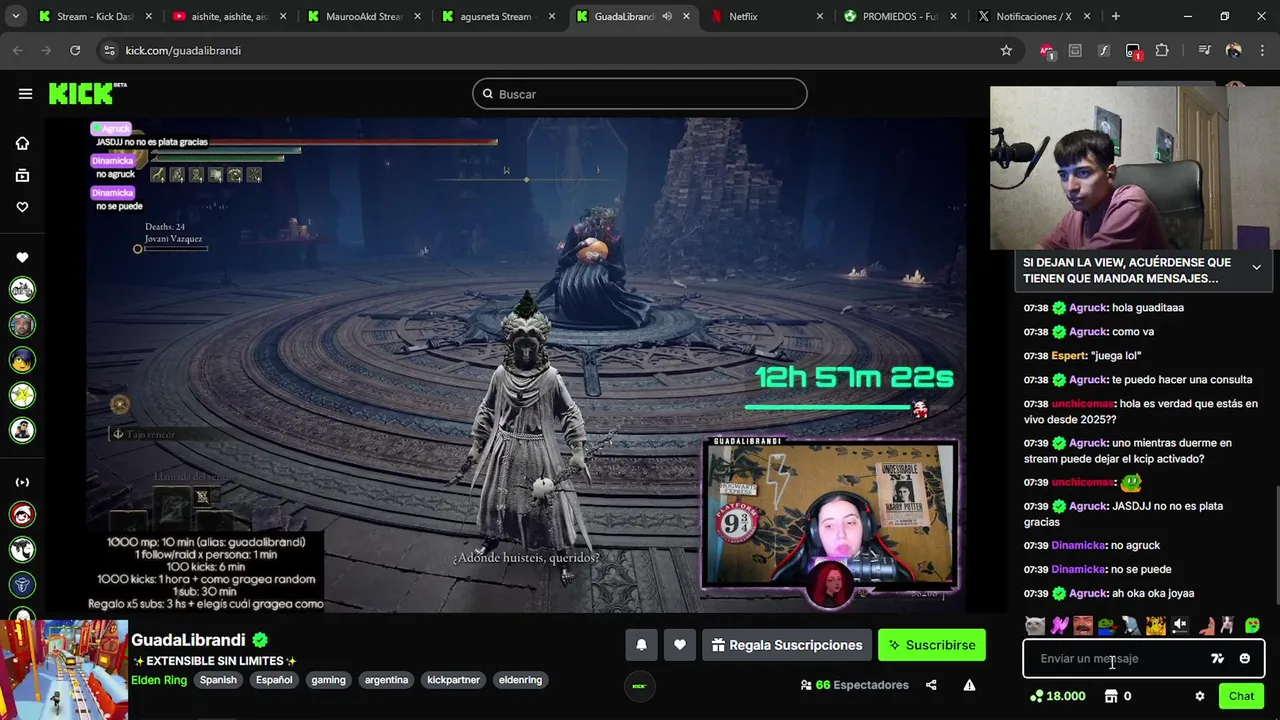1280x720 pixels.
Task: Open the emoji smiley picker in chat
Action: [x=1245, y=659]
